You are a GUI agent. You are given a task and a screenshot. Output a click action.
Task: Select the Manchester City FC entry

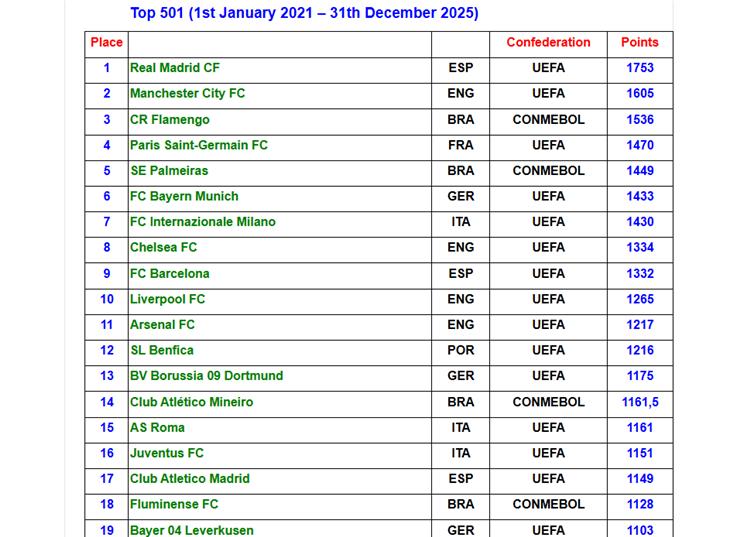point(187,93)
